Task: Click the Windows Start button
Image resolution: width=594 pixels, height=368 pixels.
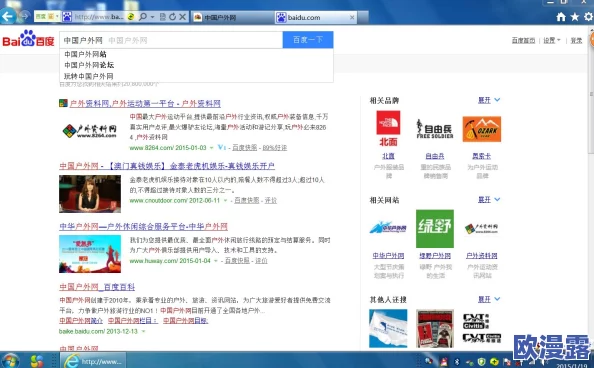Action: click(10, 361)
